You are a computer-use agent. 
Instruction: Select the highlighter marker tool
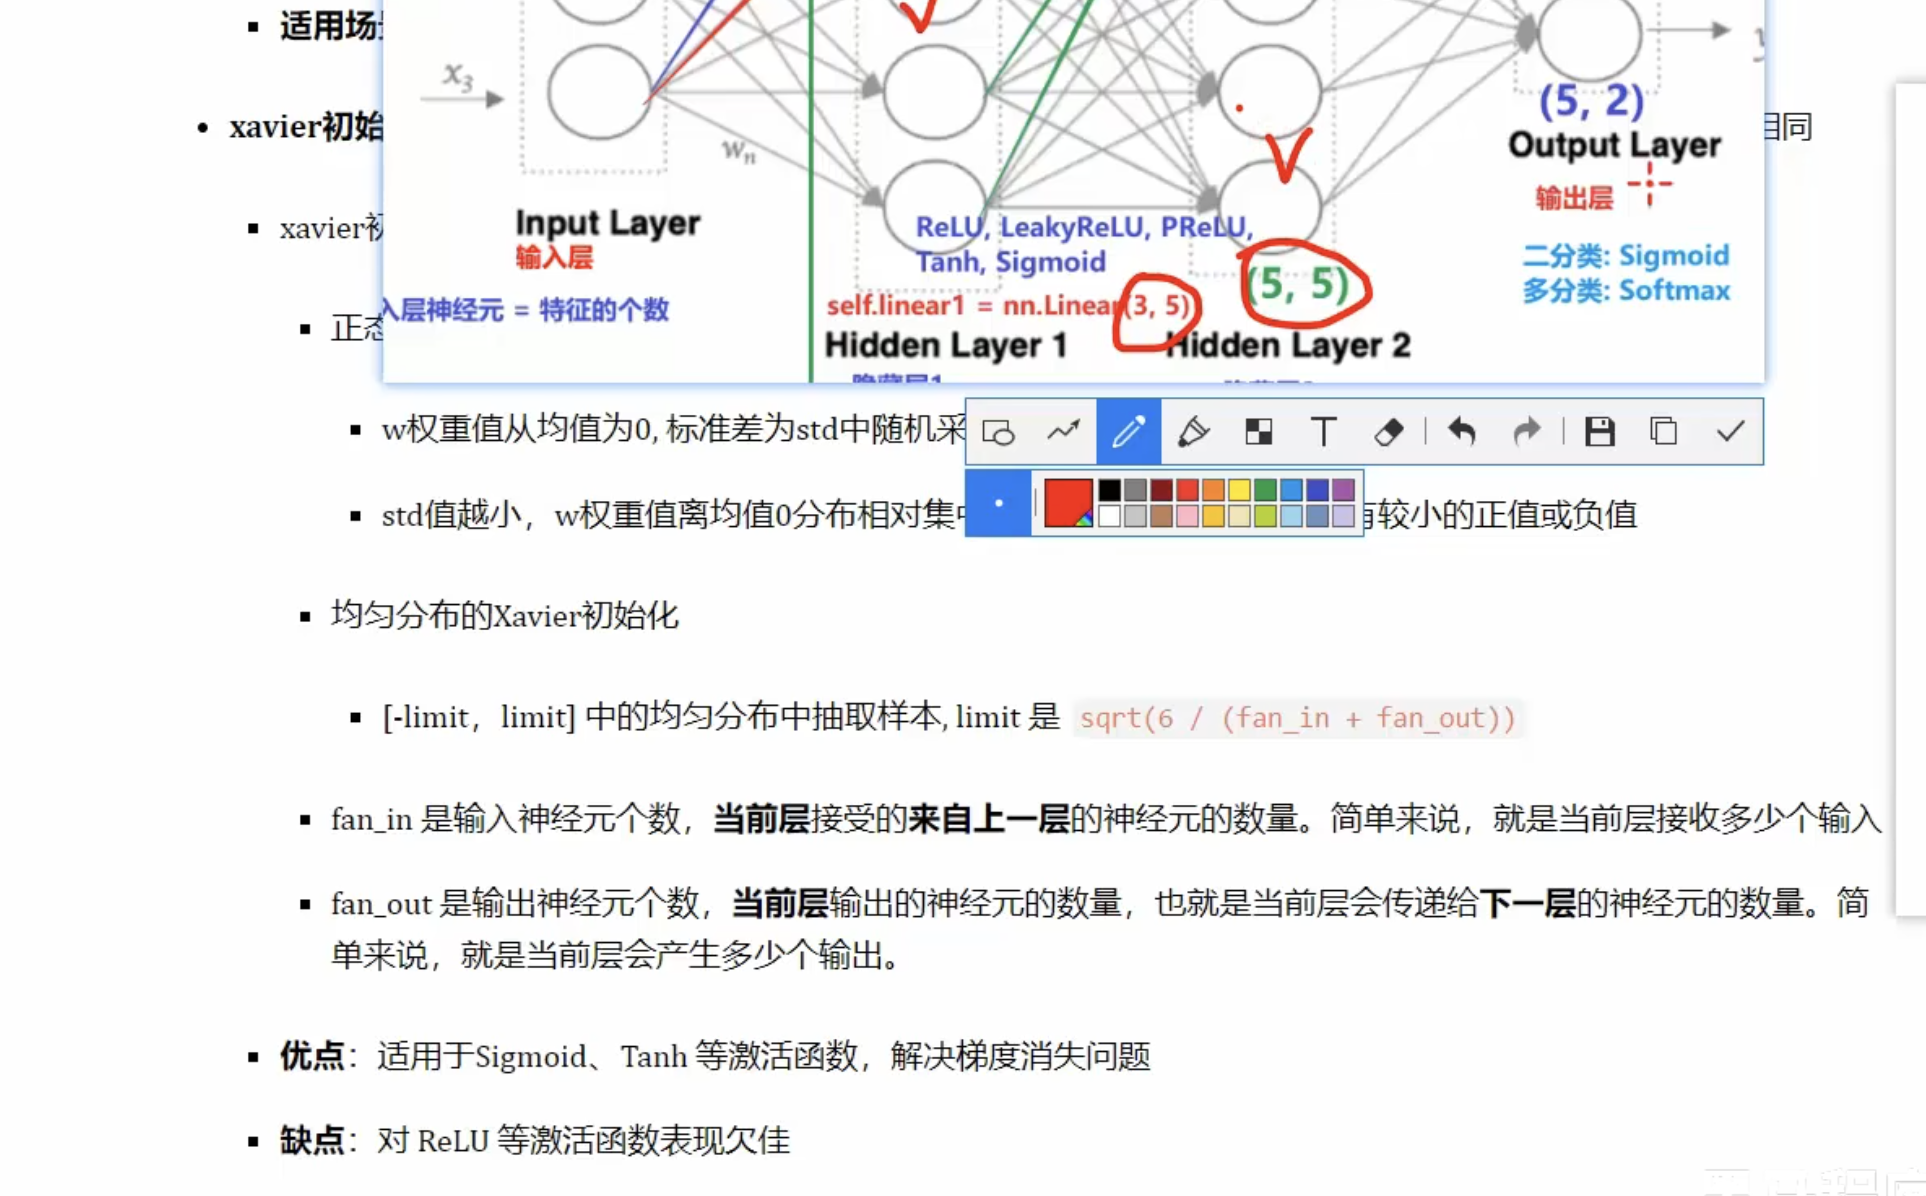(x=1193, y=432)
